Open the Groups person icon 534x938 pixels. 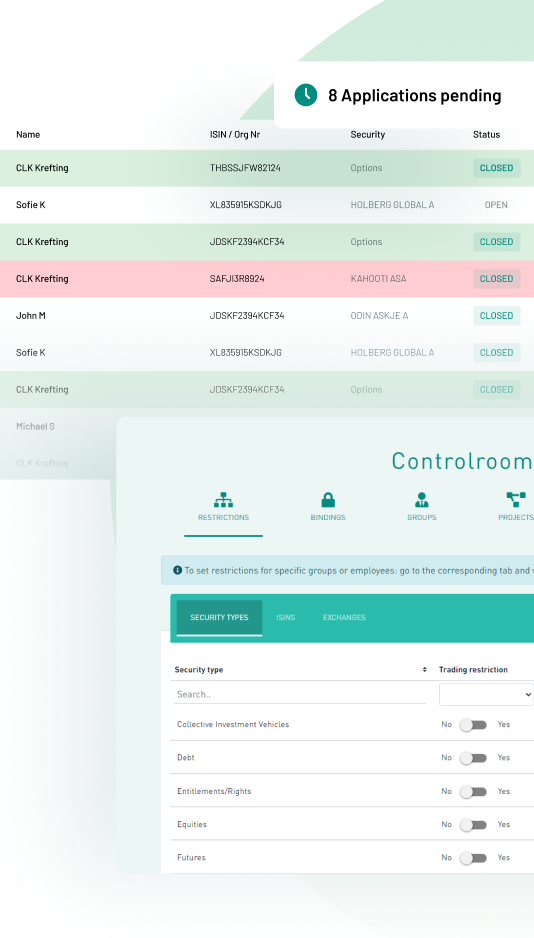coord(422,500)
